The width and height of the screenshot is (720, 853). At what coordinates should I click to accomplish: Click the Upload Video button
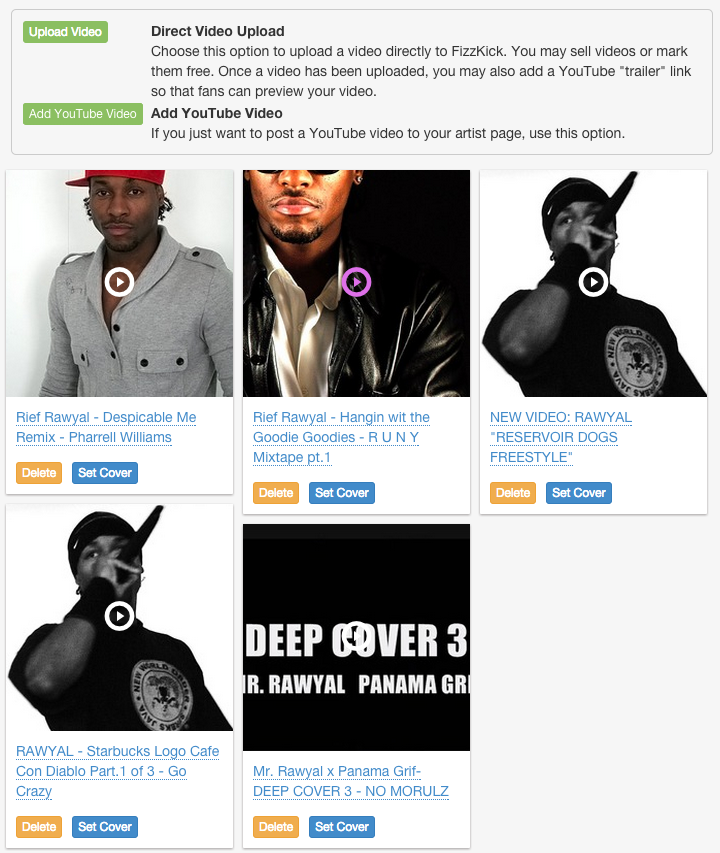click(x=65, y=32)
